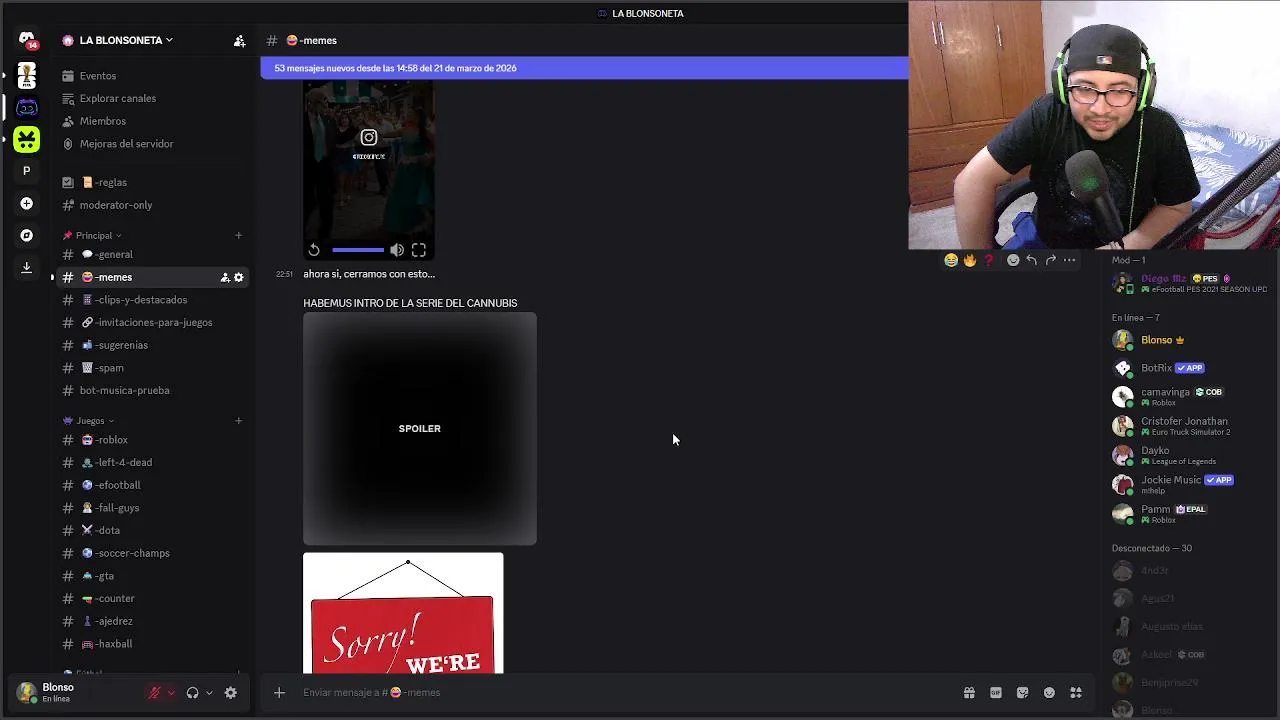Open the P server icon
The height and width of the screenshot is (720, 1280).
[27, 171]
